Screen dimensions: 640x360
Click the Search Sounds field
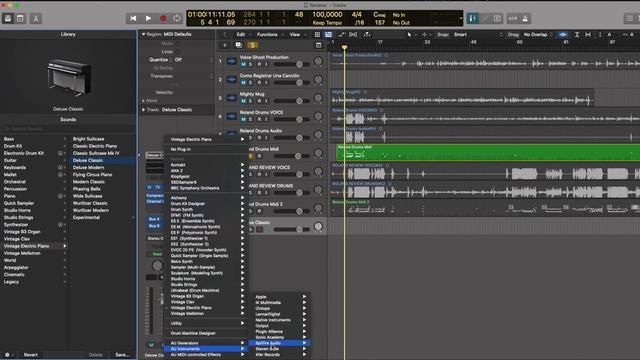(68, 129)
